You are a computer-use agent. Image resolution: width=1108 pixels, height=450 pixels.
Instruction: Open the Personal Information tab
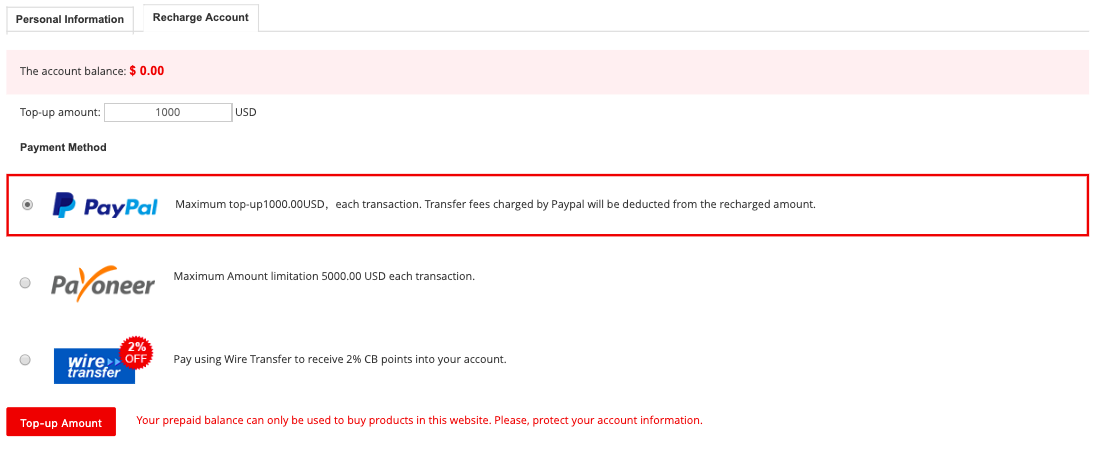70,19
